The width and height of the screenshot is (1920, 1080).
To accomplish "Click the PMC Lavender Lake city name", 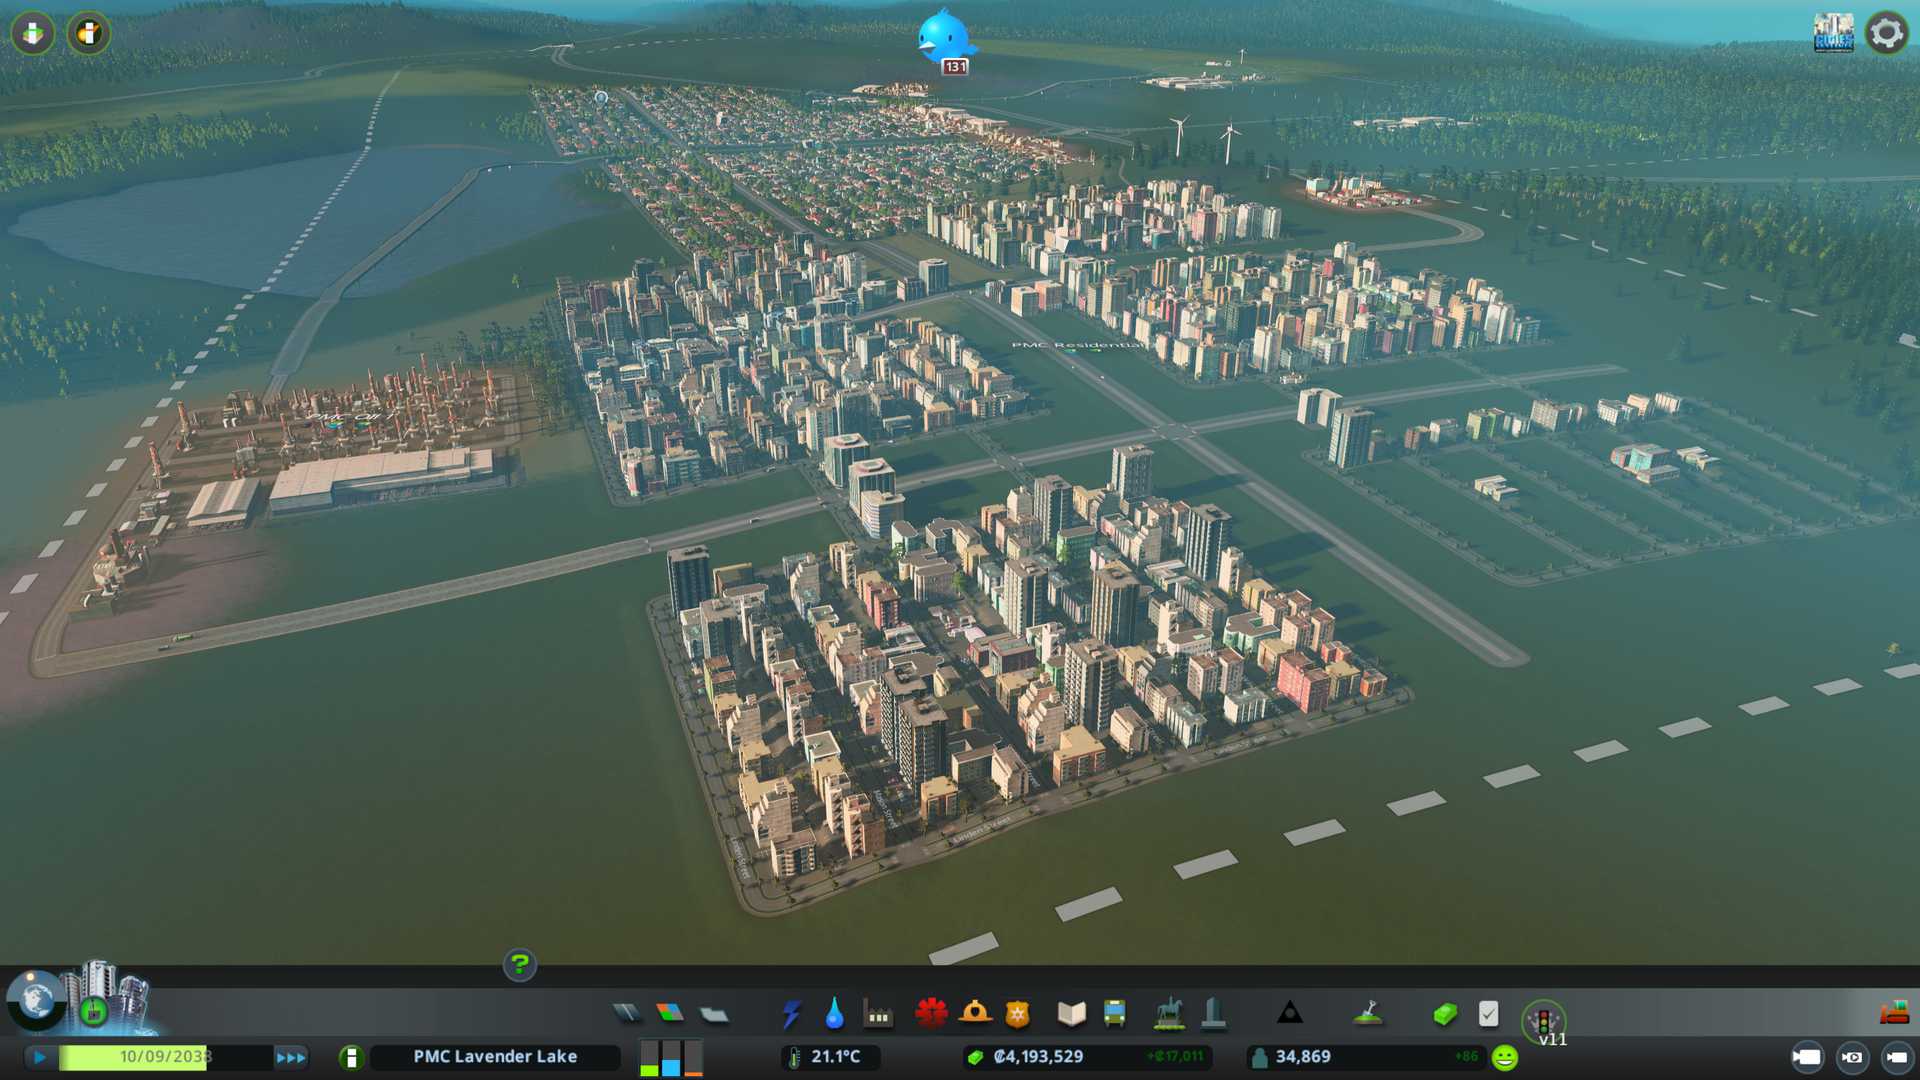I will (x=495, y=1057).
